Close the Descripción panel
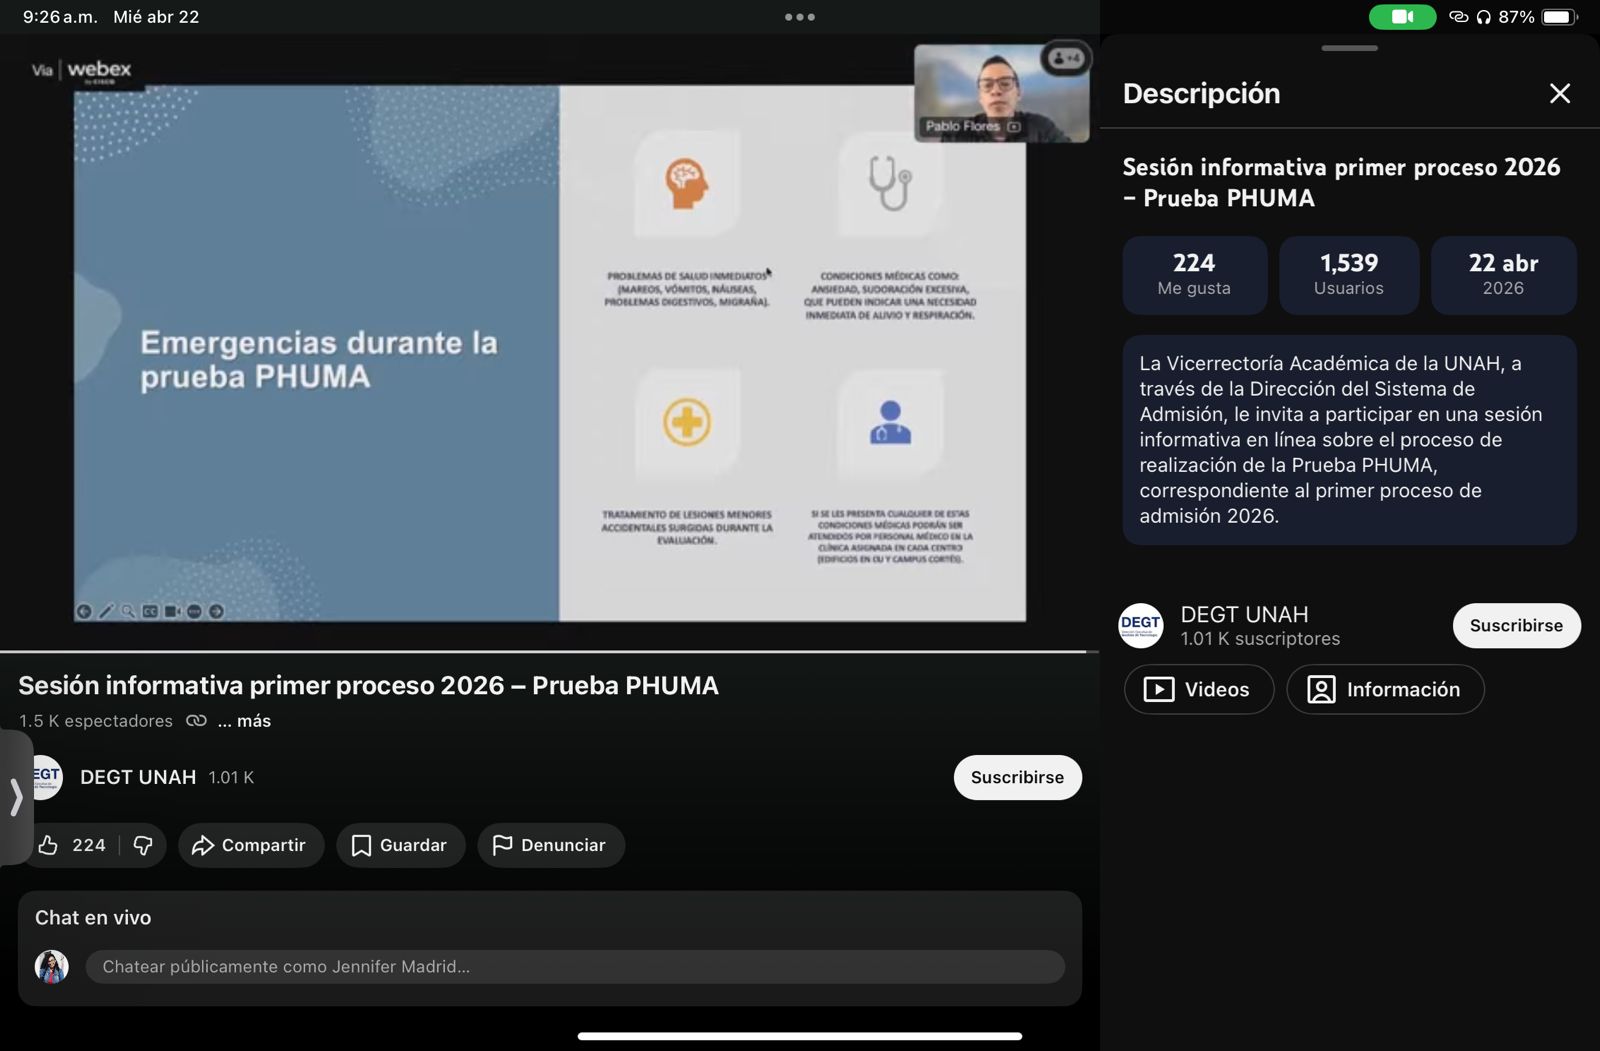 coord(1559,94)
